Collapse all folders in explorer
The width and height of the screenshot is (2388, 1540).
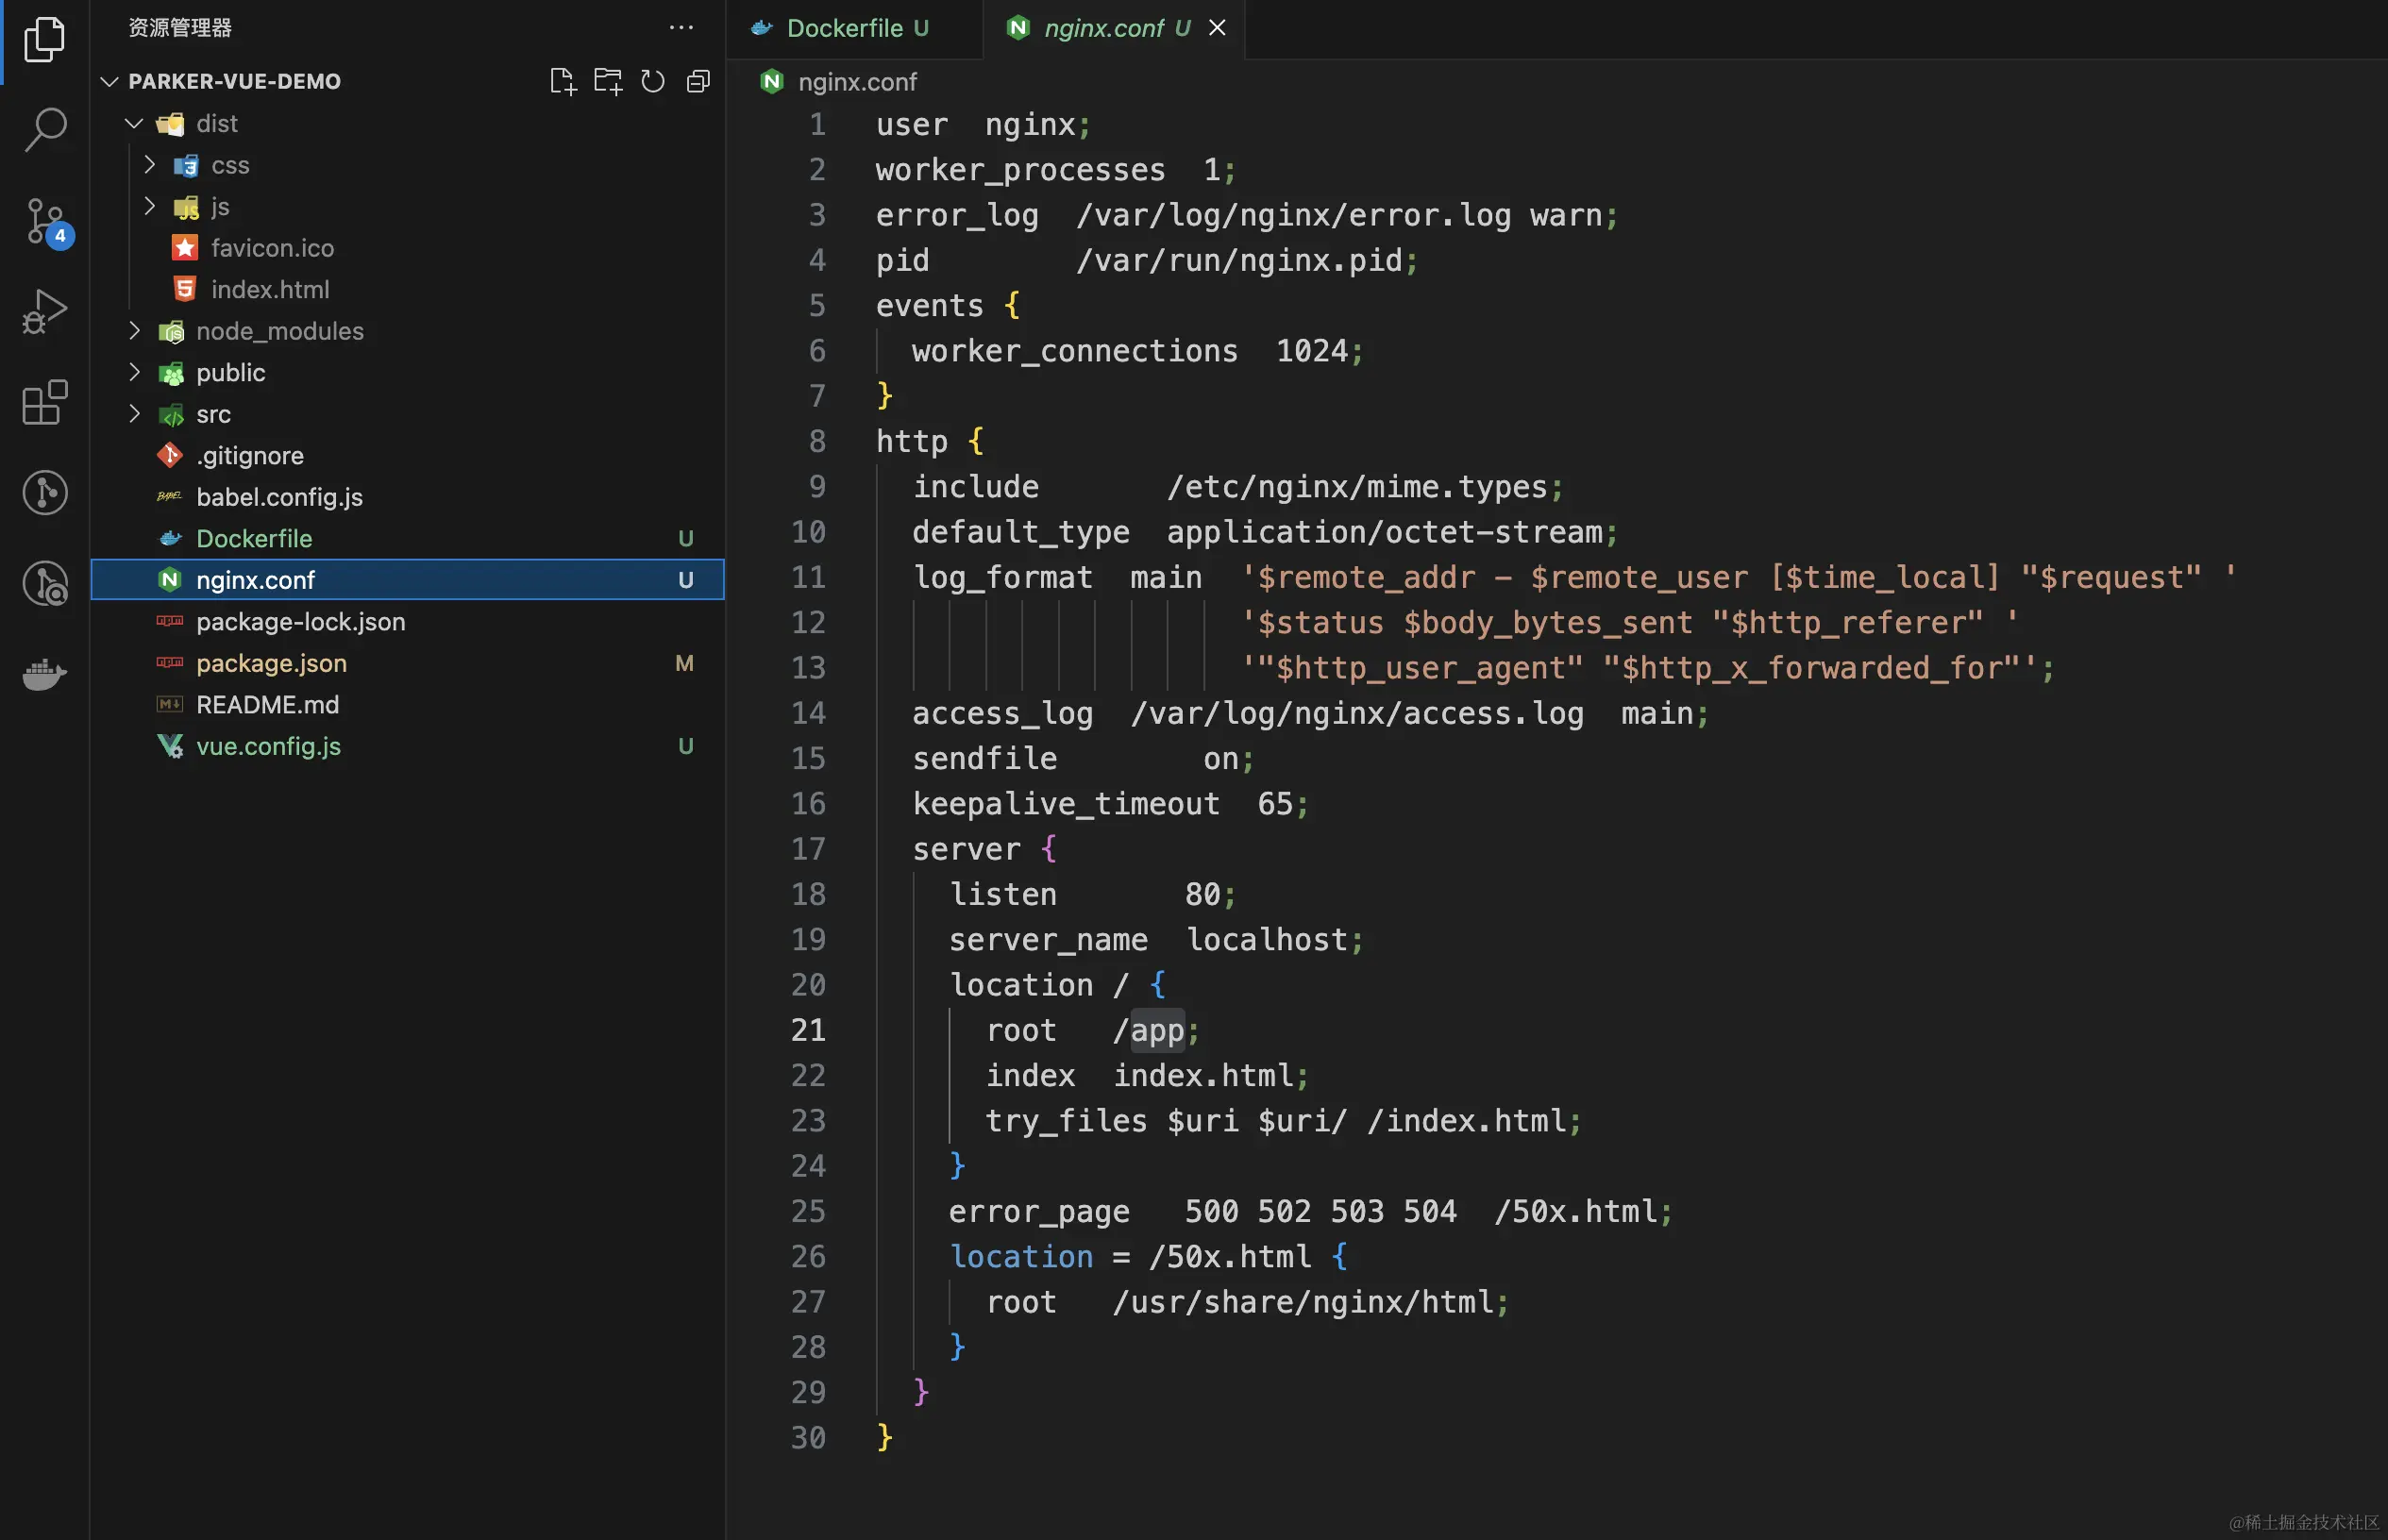click(698, 81)
